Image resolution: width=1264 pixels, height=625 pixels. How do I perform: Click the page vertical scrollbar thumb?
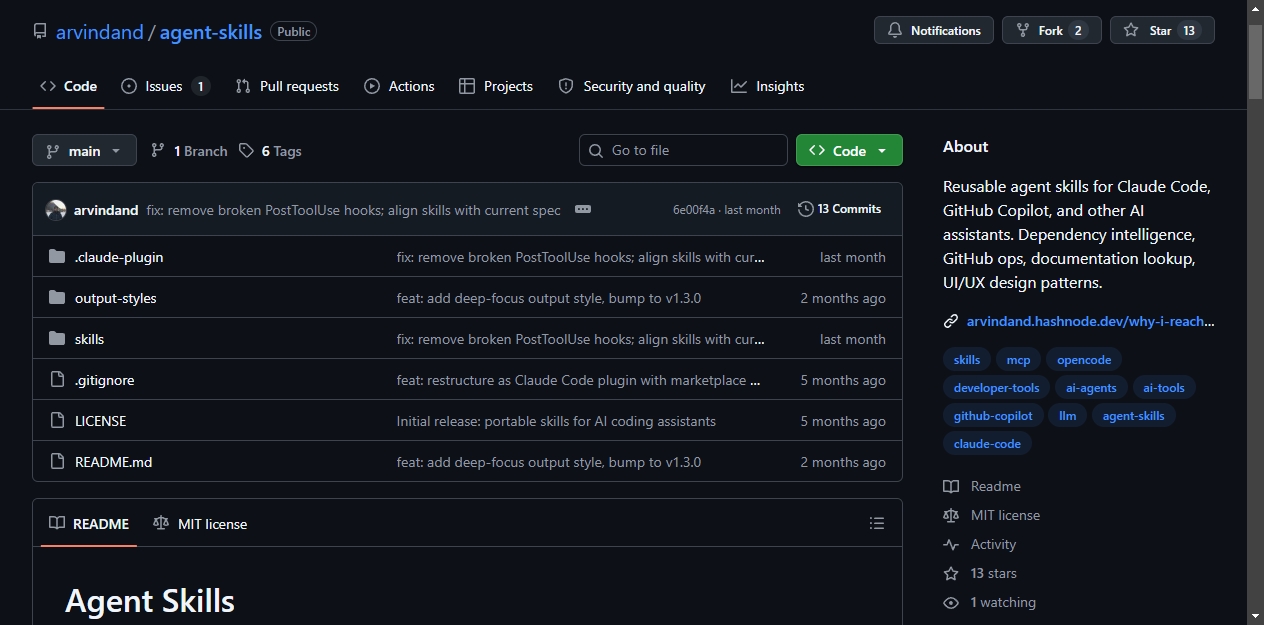click(x=1255, y=60)
